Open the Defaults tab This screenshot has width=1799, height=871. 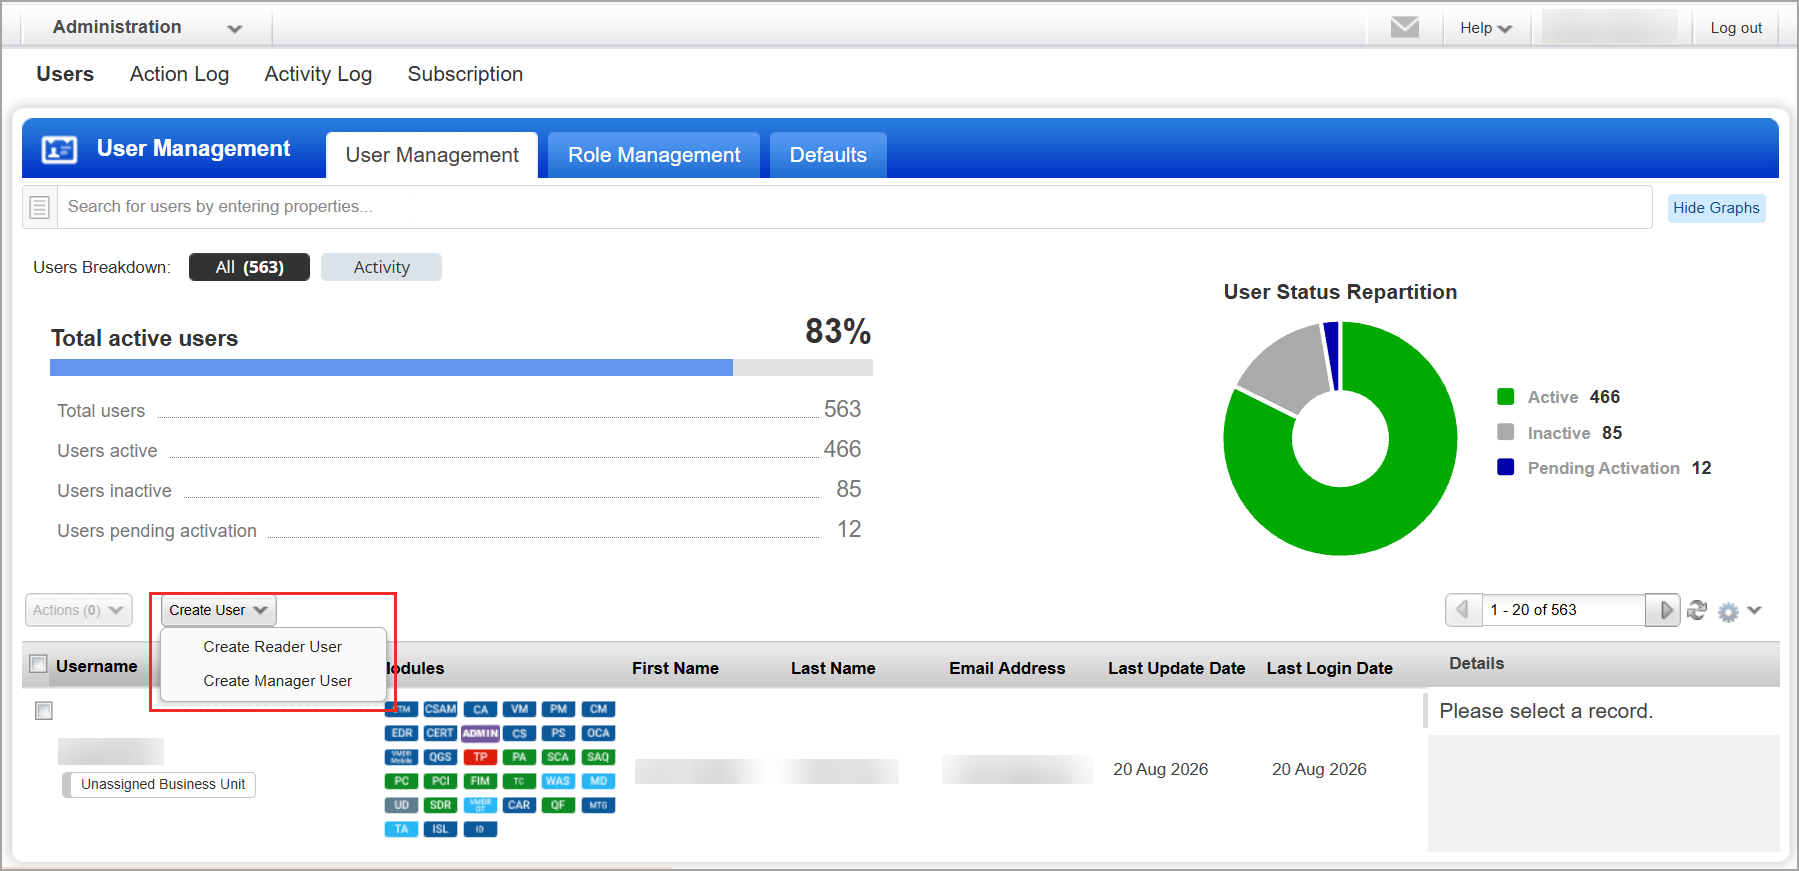(828, 155)
